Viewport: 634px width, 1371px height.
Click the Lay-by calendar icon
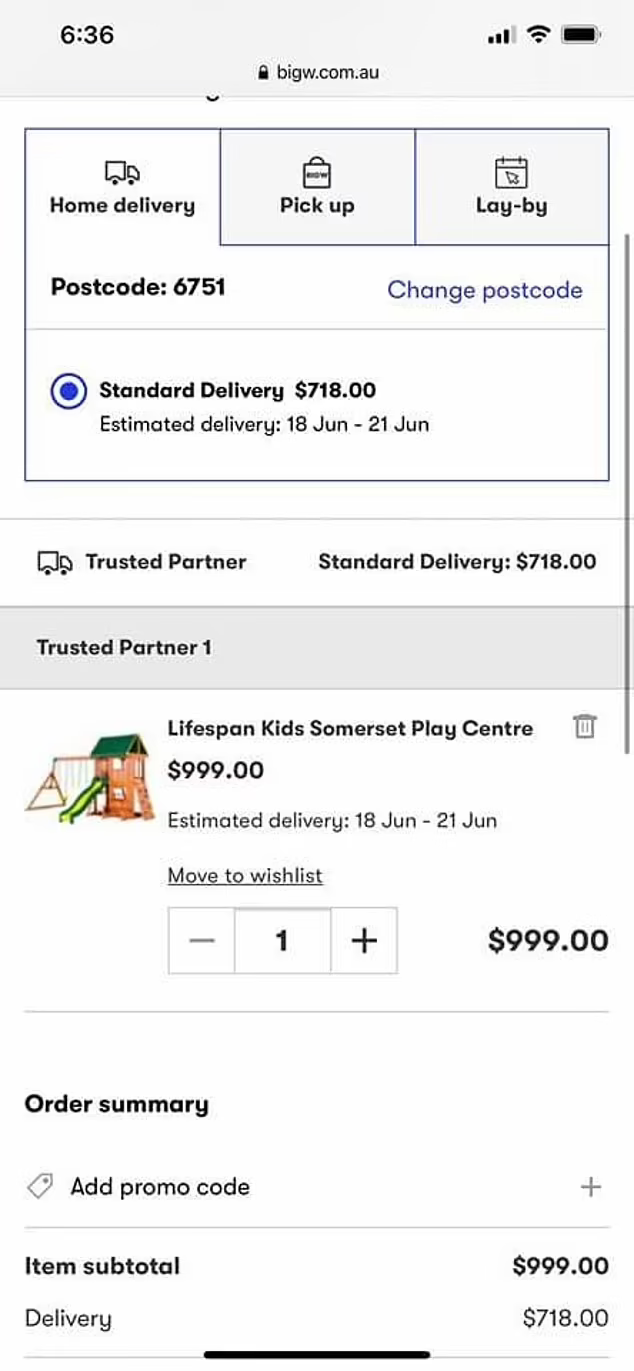[x=511, y=172]
